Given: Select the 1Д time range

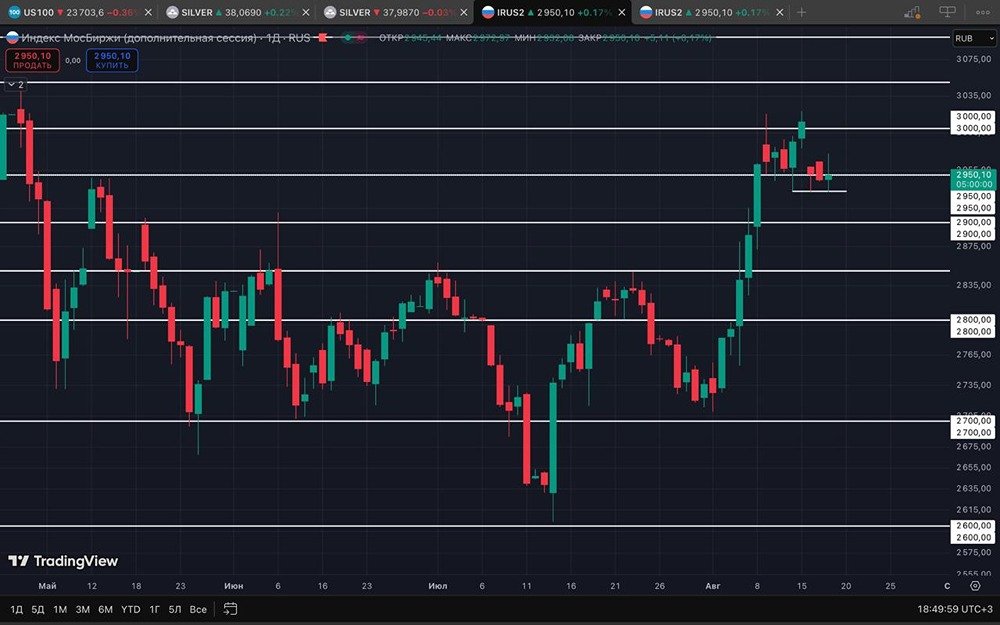Looking at the screenshot, I should [17, 609].
